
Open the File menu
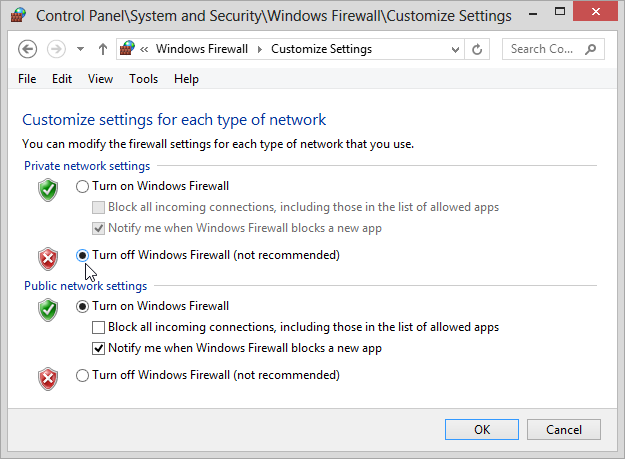tap(27, 79)
